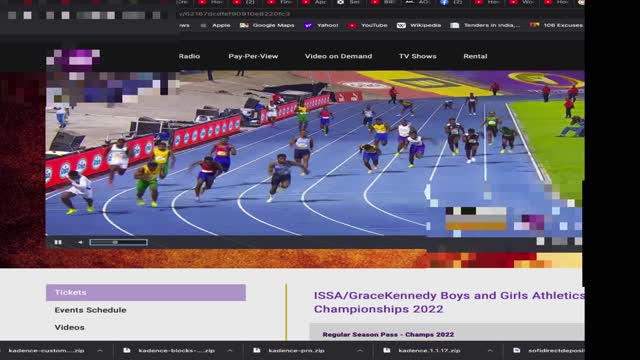Screen dimensions: 640x360
Task: Select the Tickets sidebar item
Action: pos(146,293)
